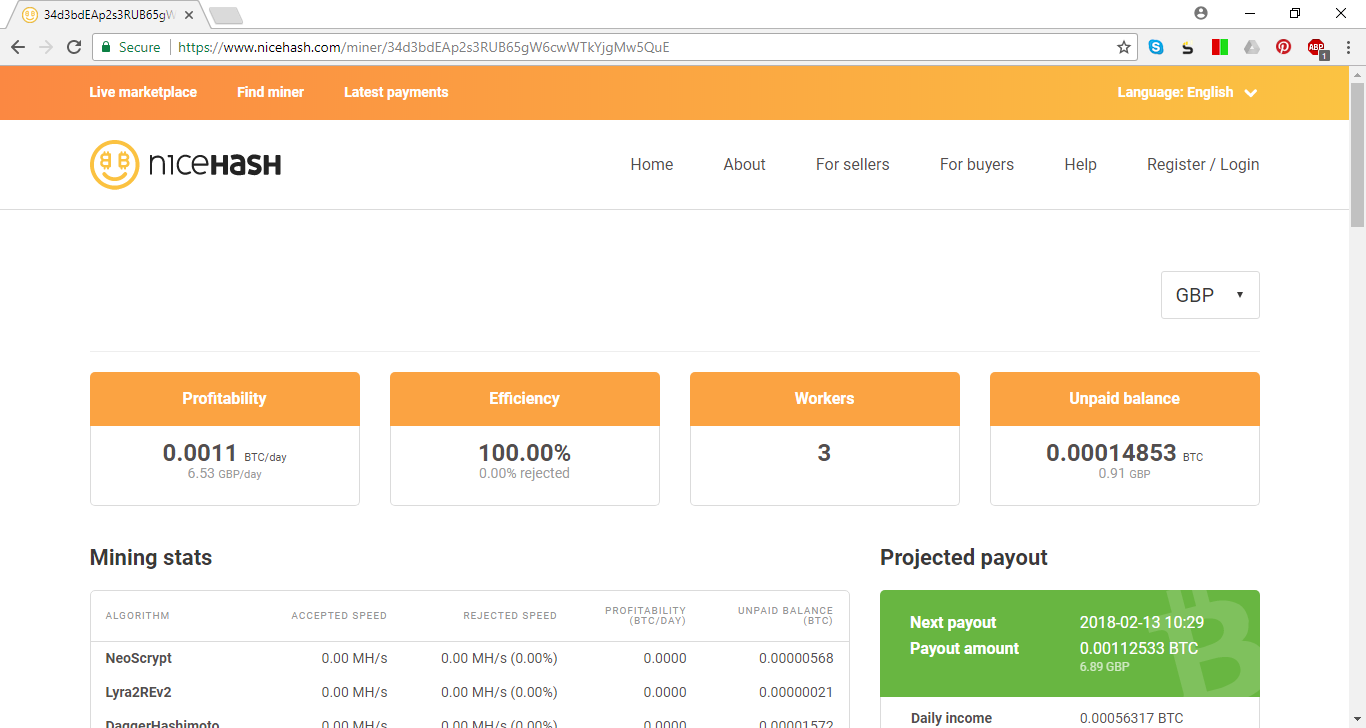Click the REJECTED SPEED column header
The image size is (1366, 728).
pos(510,616)
